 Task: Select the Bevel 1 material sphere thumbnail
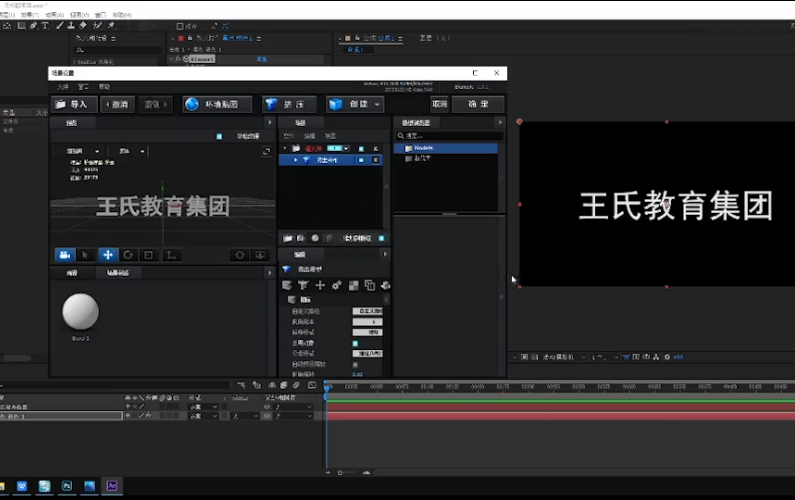tap(80, 311)
